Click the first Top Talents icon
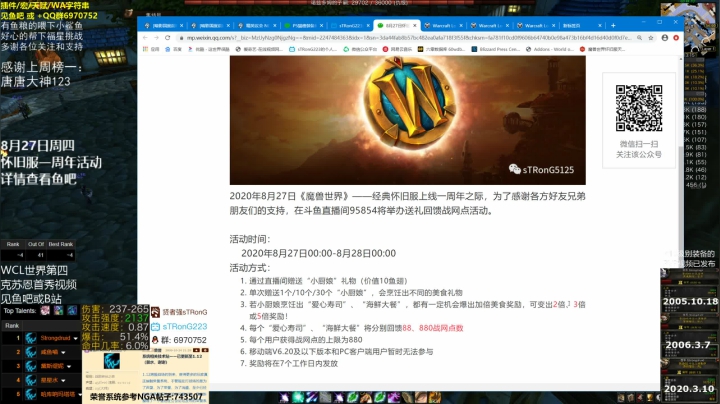Screen dimensions: 720x404 pyautogui.click(x=45, y=311)
